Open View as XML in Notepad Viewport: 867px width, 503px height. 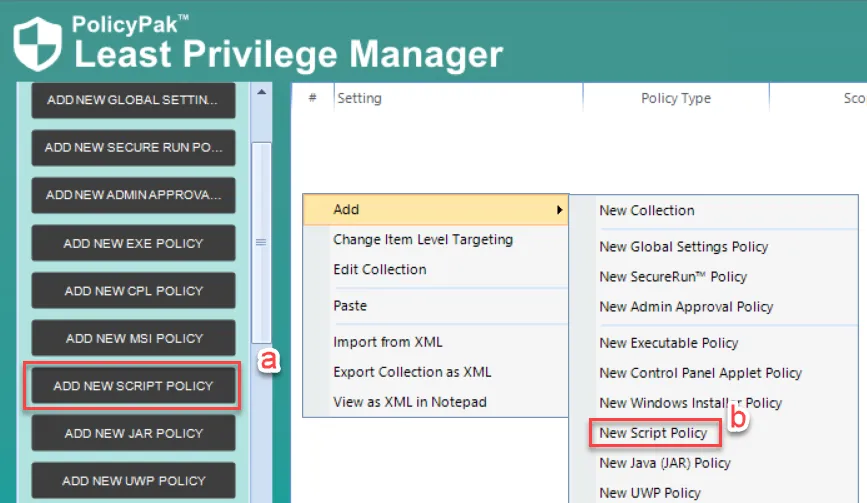tap(410, 402)
